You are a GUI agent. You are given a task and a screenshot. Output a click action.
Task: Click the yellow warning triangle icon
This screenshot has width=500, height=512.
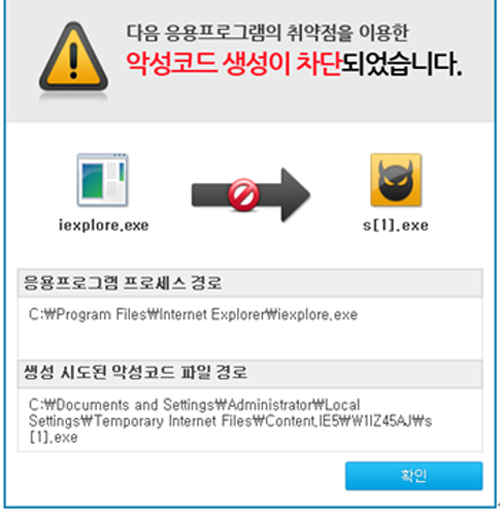point(73,57)
